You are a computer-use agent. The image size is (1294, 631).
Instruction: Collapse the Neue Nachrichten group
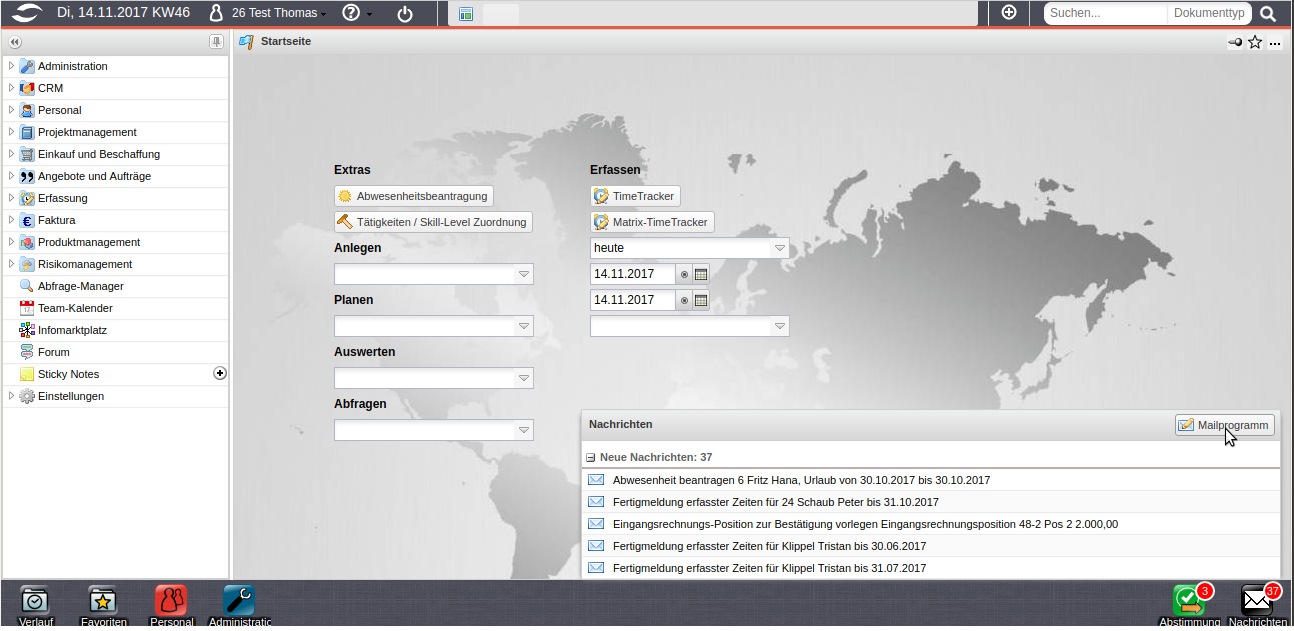pos(591,457)
